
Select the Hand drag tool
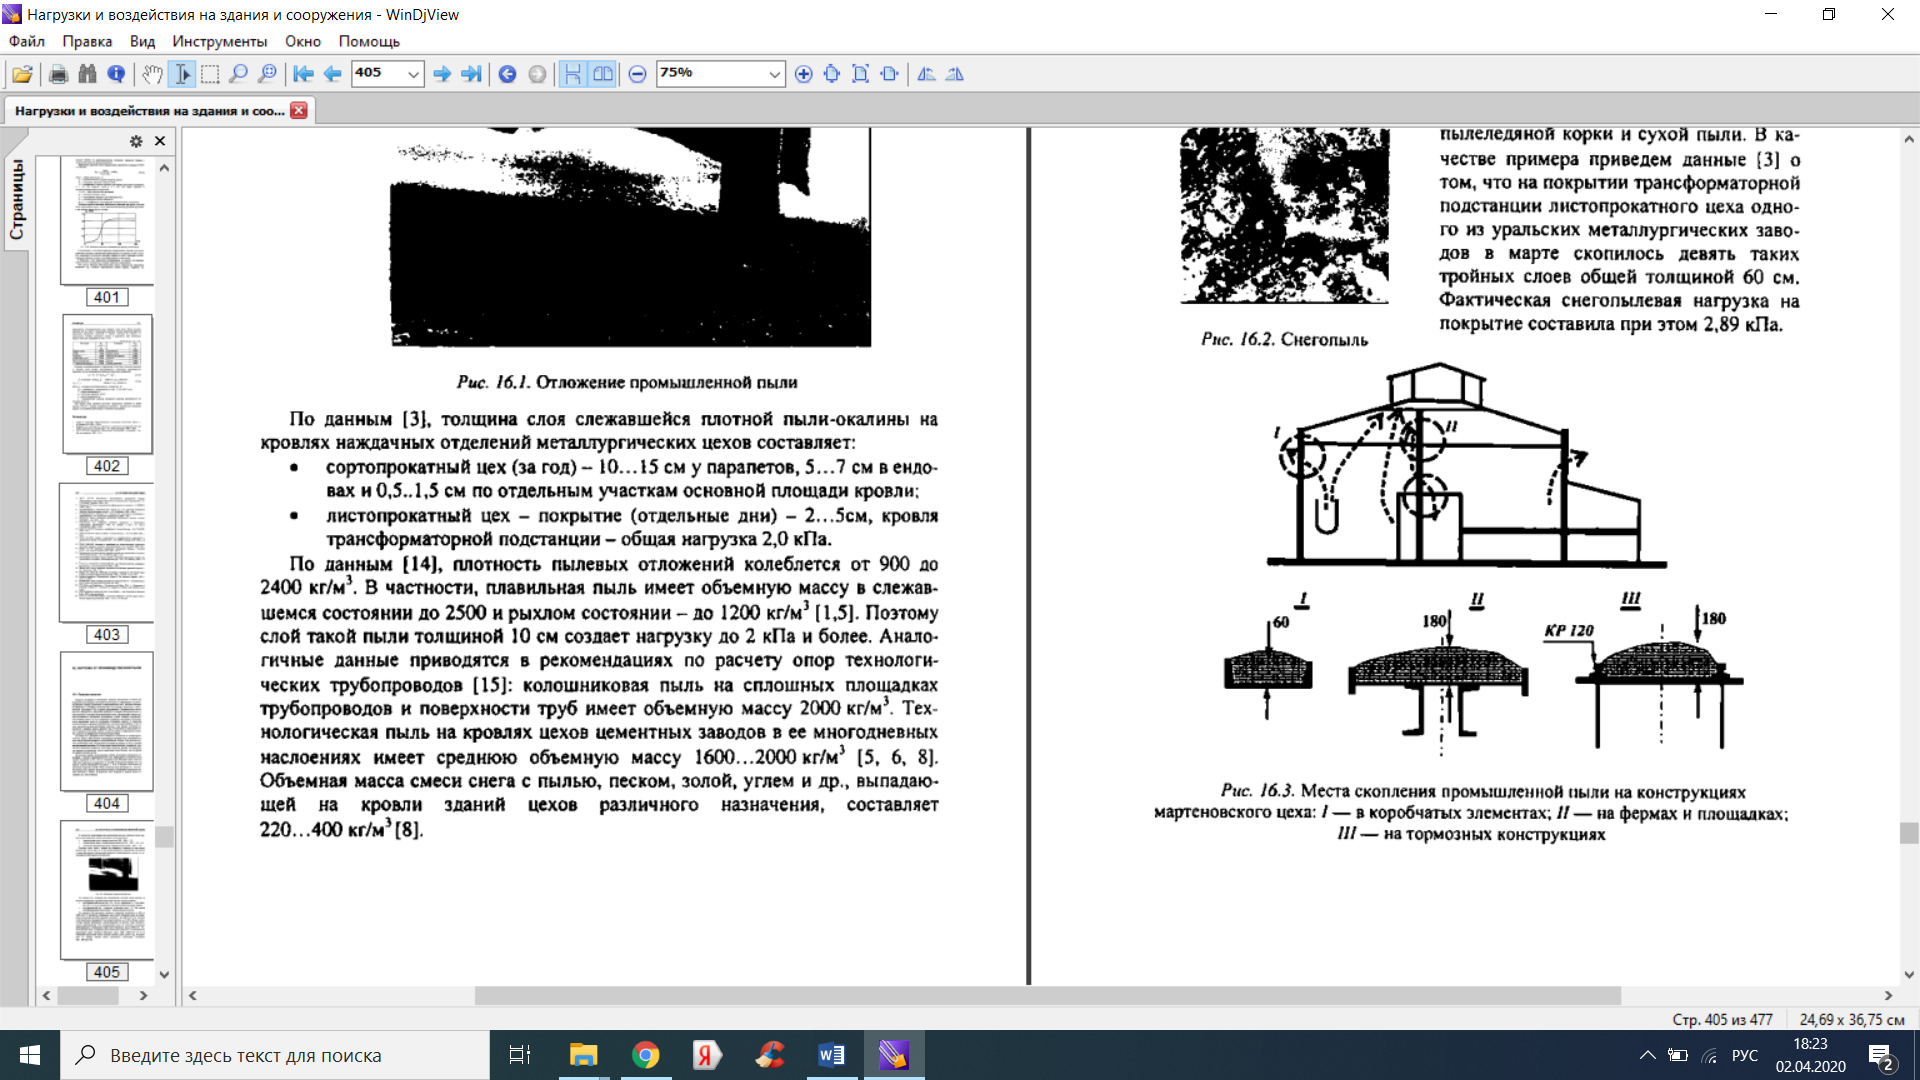coord(152,74)
